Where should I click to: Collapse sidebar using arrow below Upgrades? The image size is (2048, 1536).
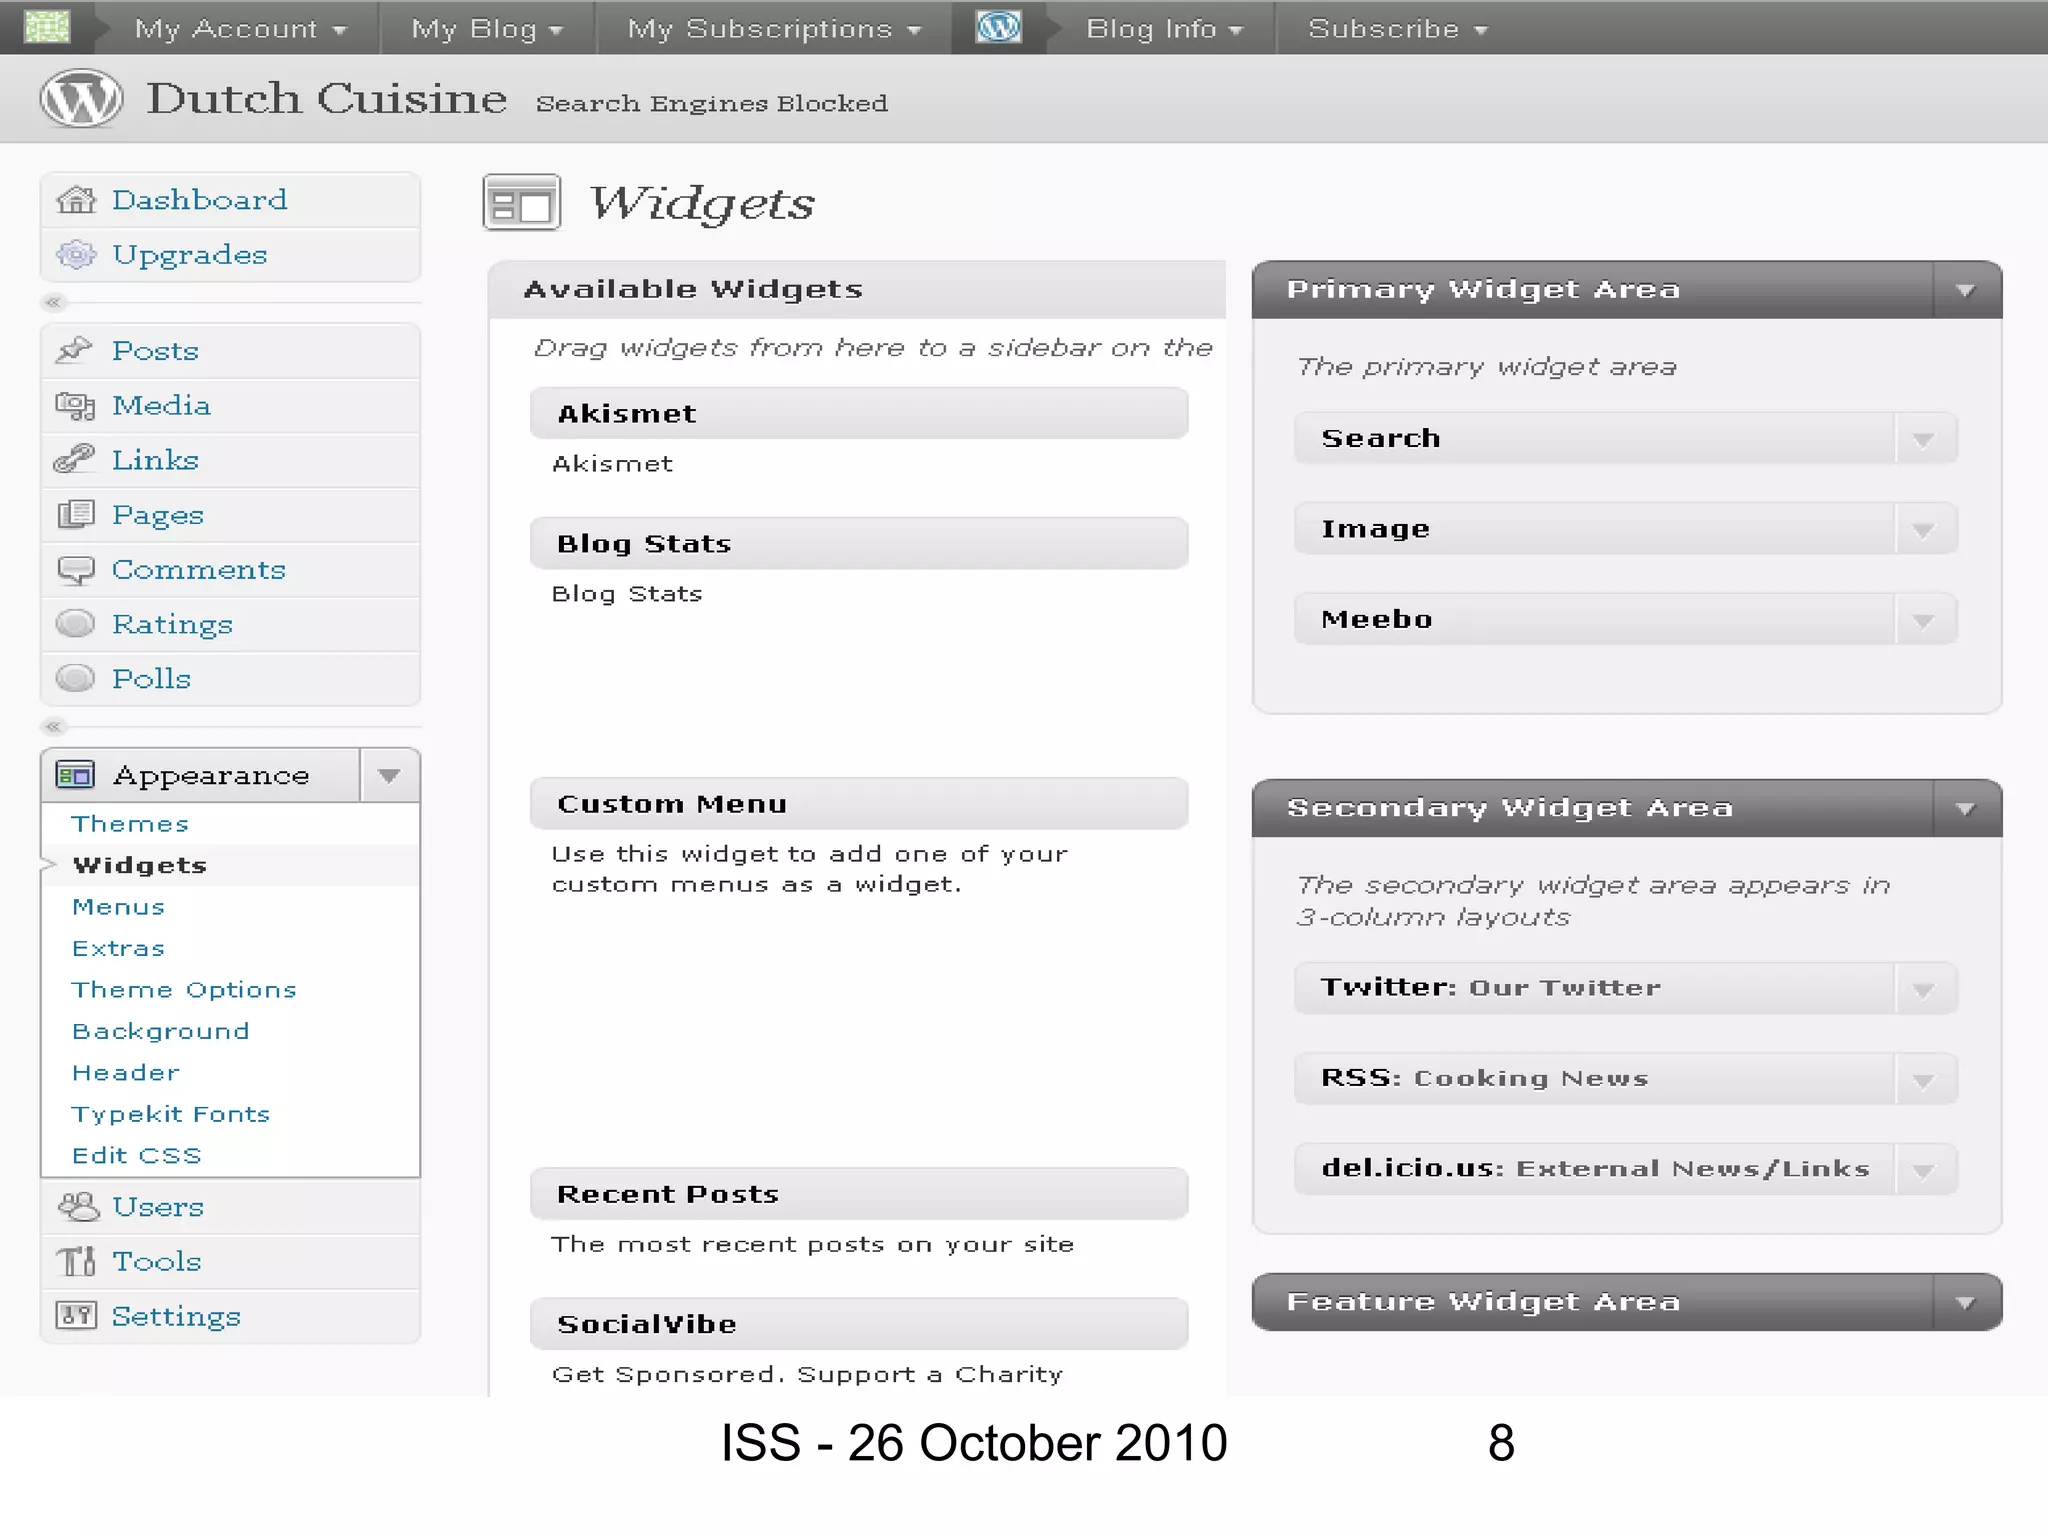pyautogui.click(x=54, y=302)
